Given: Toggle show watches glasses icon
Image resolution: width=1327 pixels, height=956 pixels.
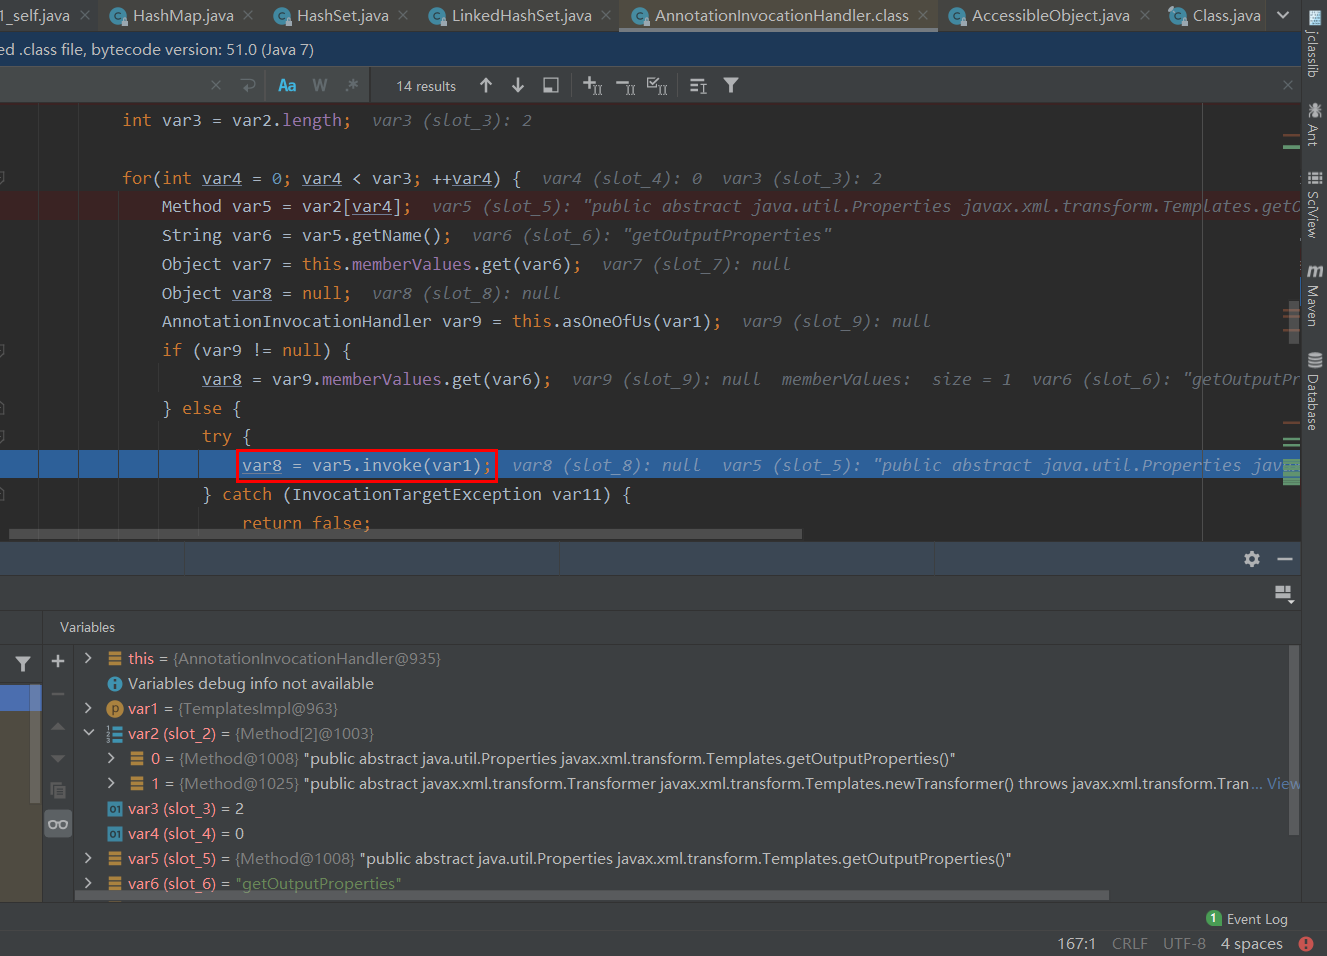Looking at the screenshot, I should pyautogui.click(x=58, y=824).
